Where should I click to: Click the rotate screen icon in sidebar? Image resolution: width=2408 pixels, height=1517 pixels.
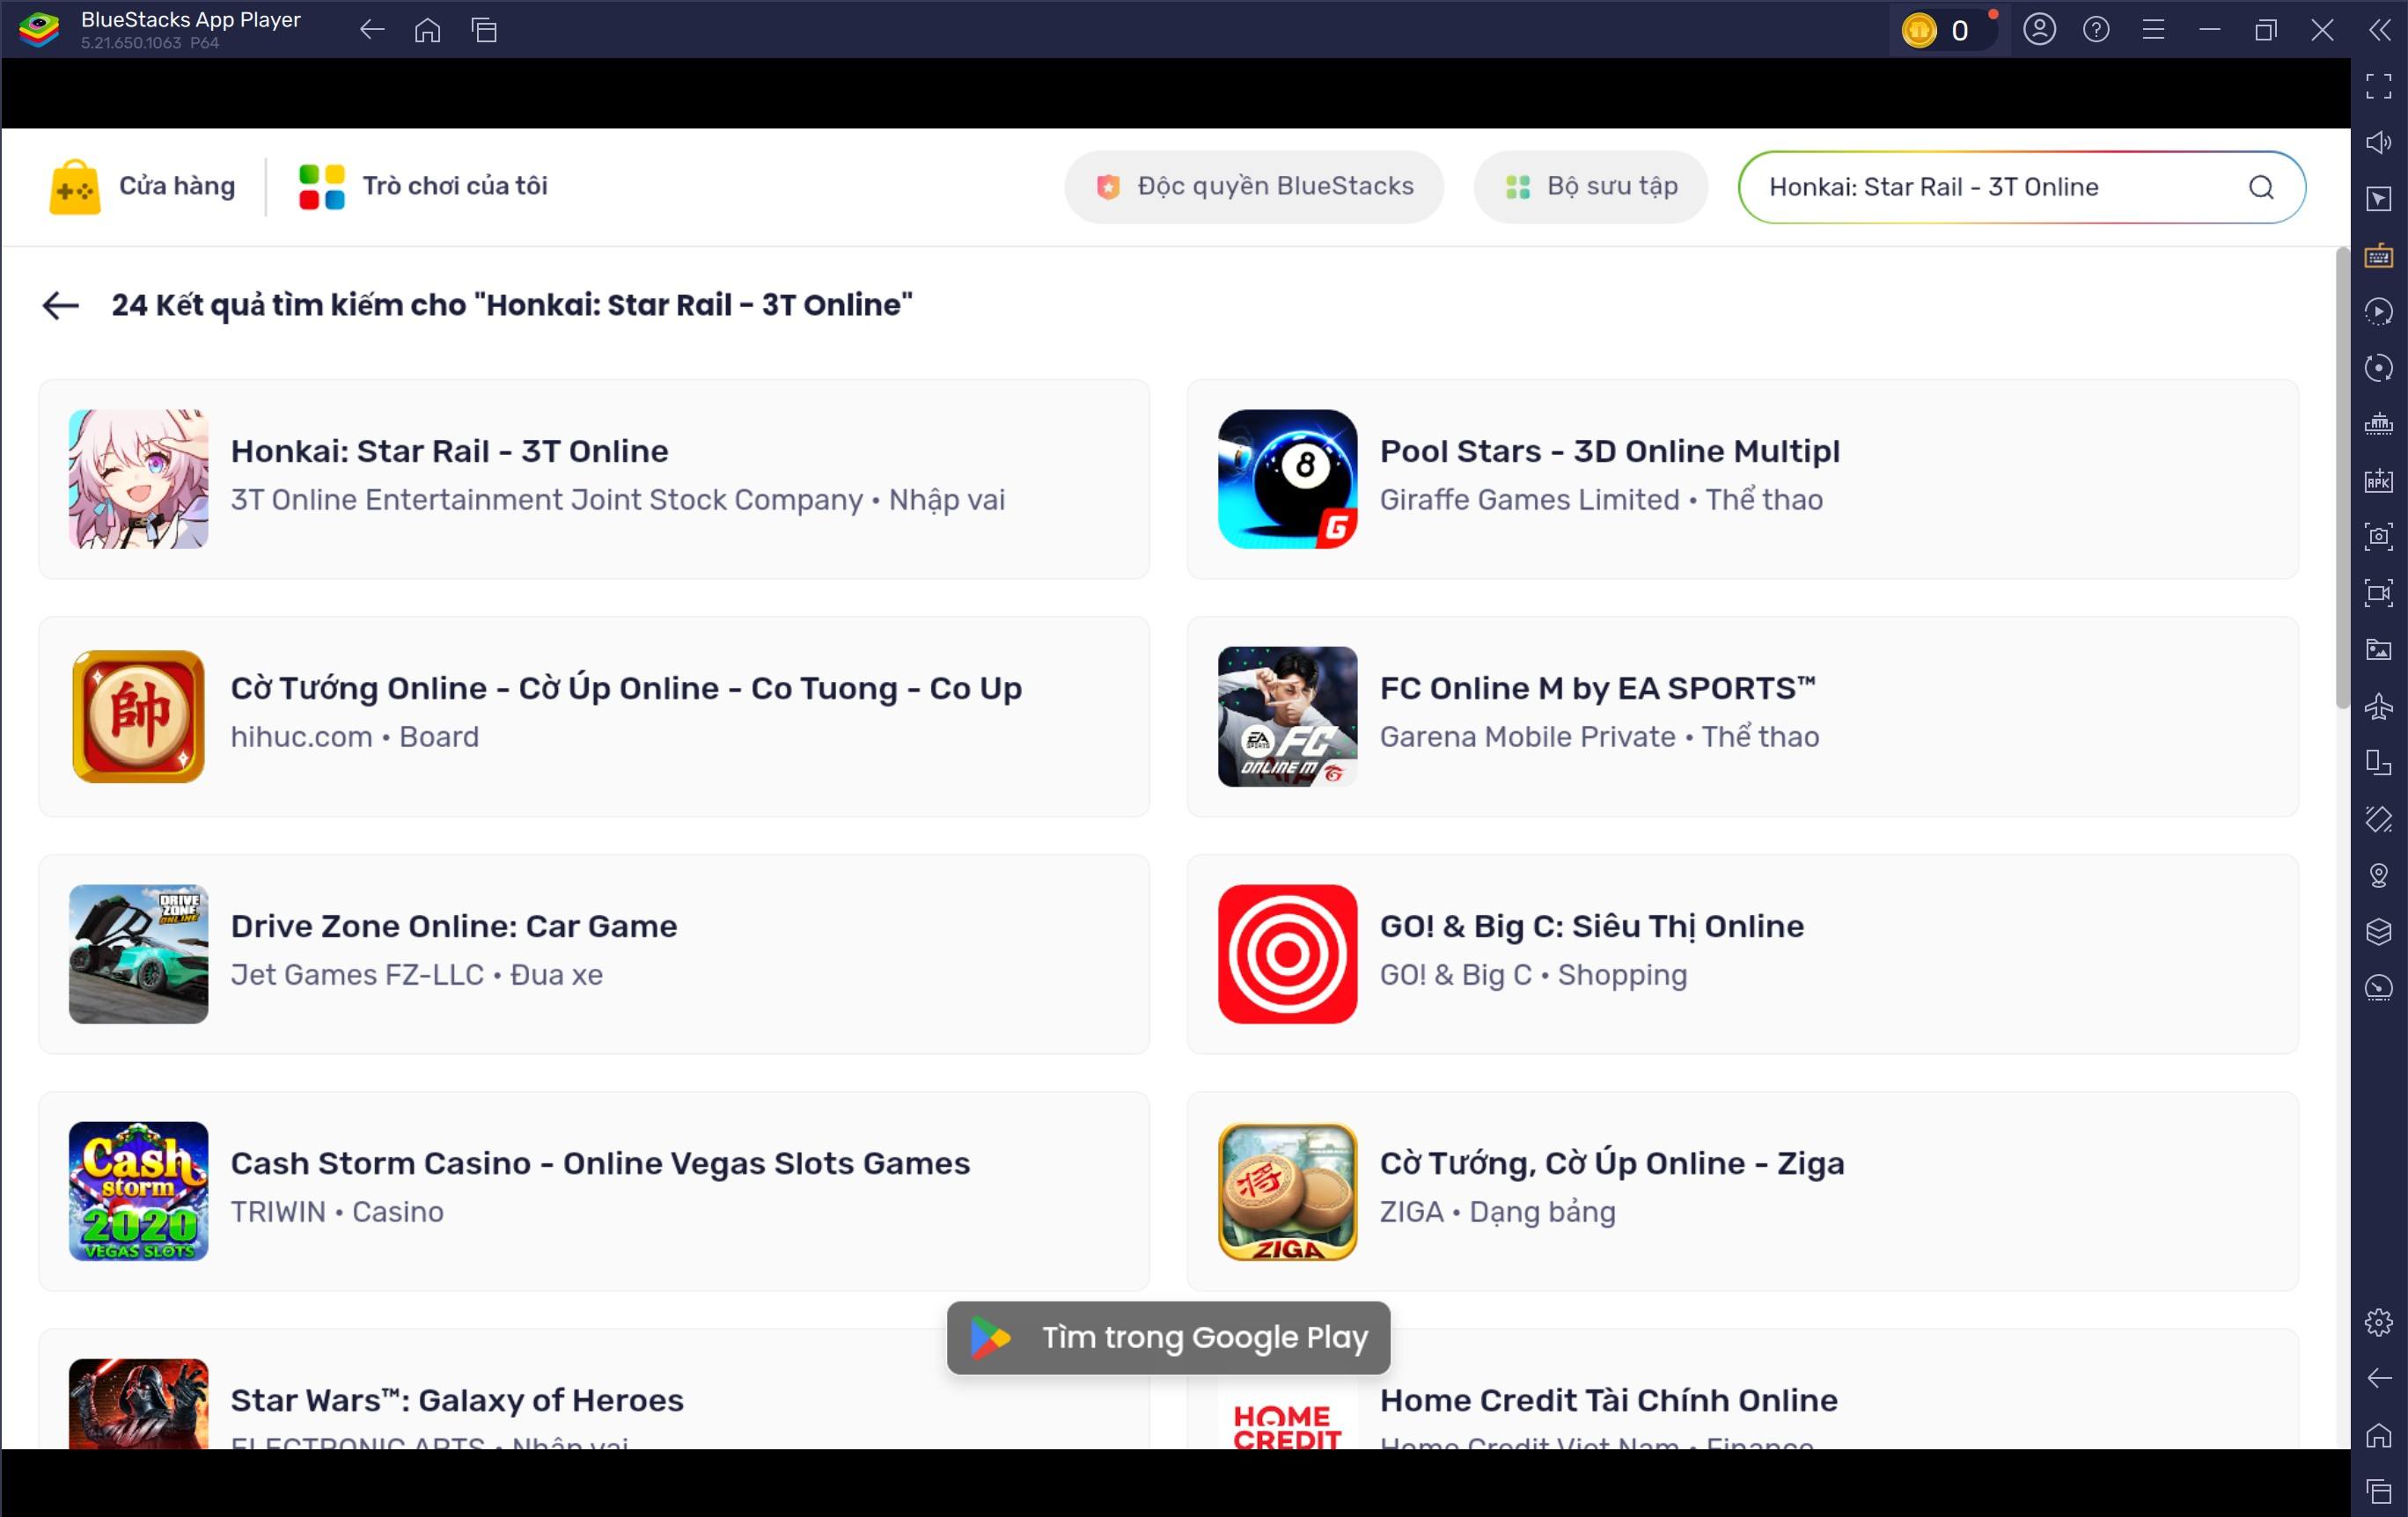(2379, 820)
